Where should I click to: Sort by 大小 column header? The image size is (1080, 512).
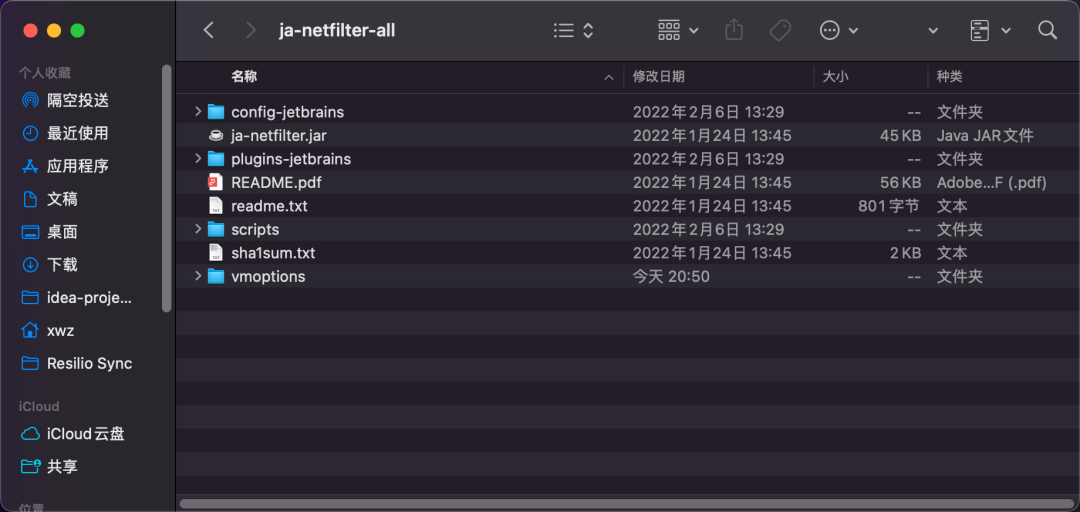pos(835,77)
